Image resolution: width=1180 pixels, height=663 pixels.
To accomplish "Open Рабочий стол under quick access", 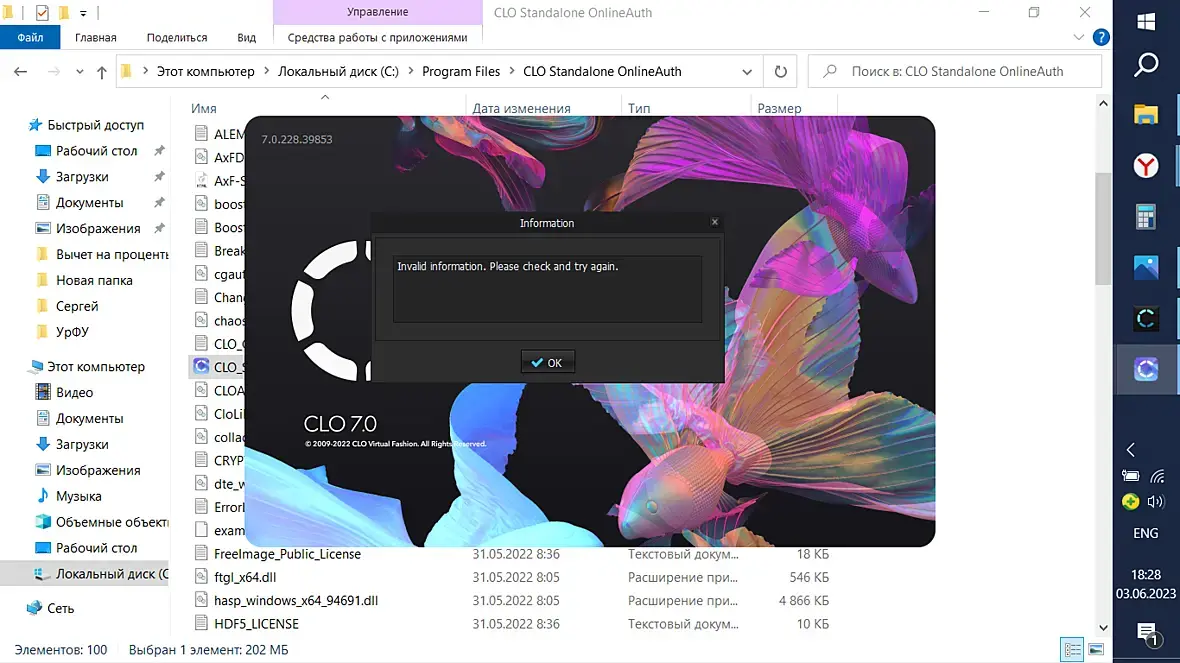I will pos(96,151).
